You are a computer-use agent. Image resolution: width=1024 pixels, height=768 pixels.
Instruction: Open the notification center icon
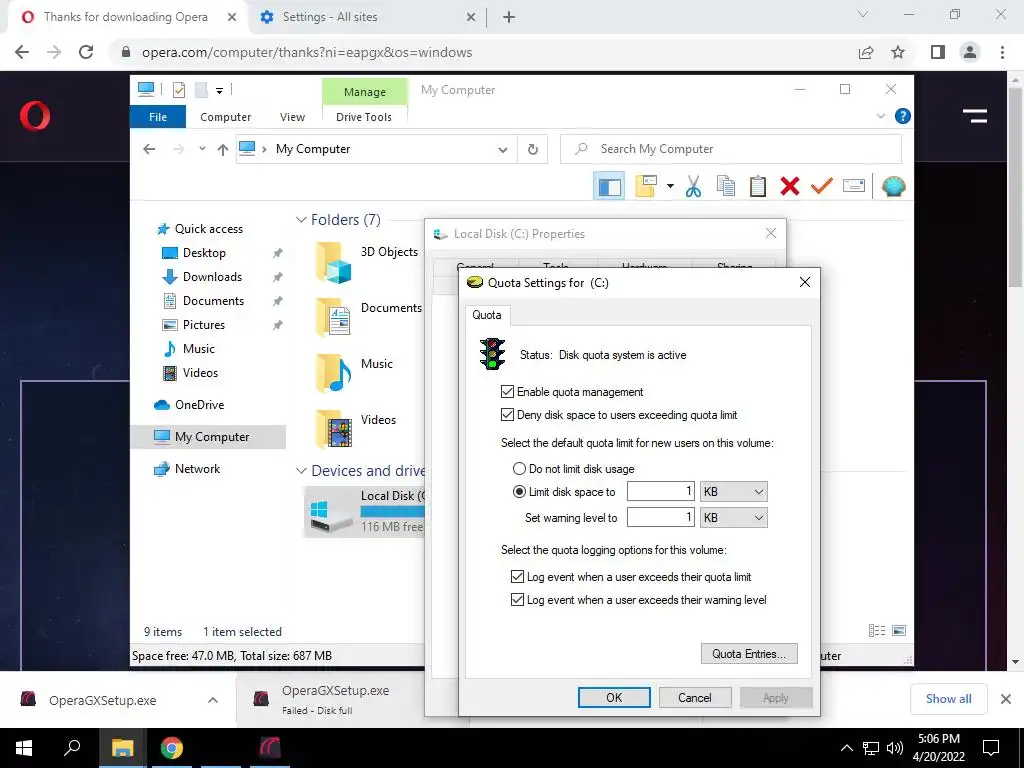[991, 748]
